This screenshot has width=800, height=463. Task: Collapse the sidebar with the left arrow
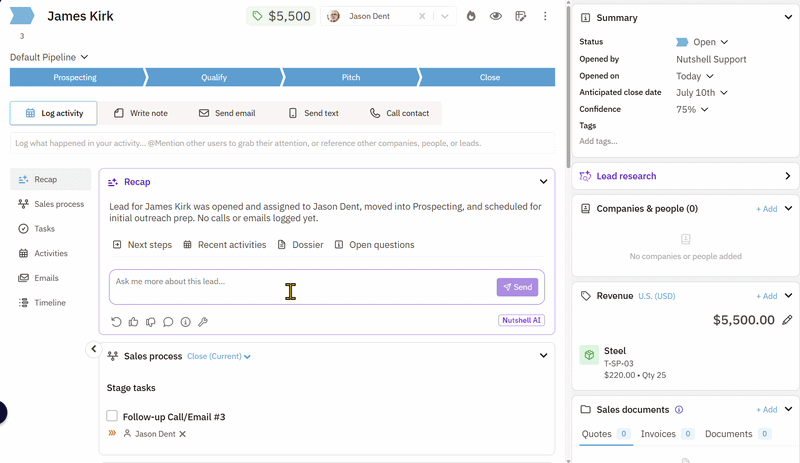pos(93,350)
